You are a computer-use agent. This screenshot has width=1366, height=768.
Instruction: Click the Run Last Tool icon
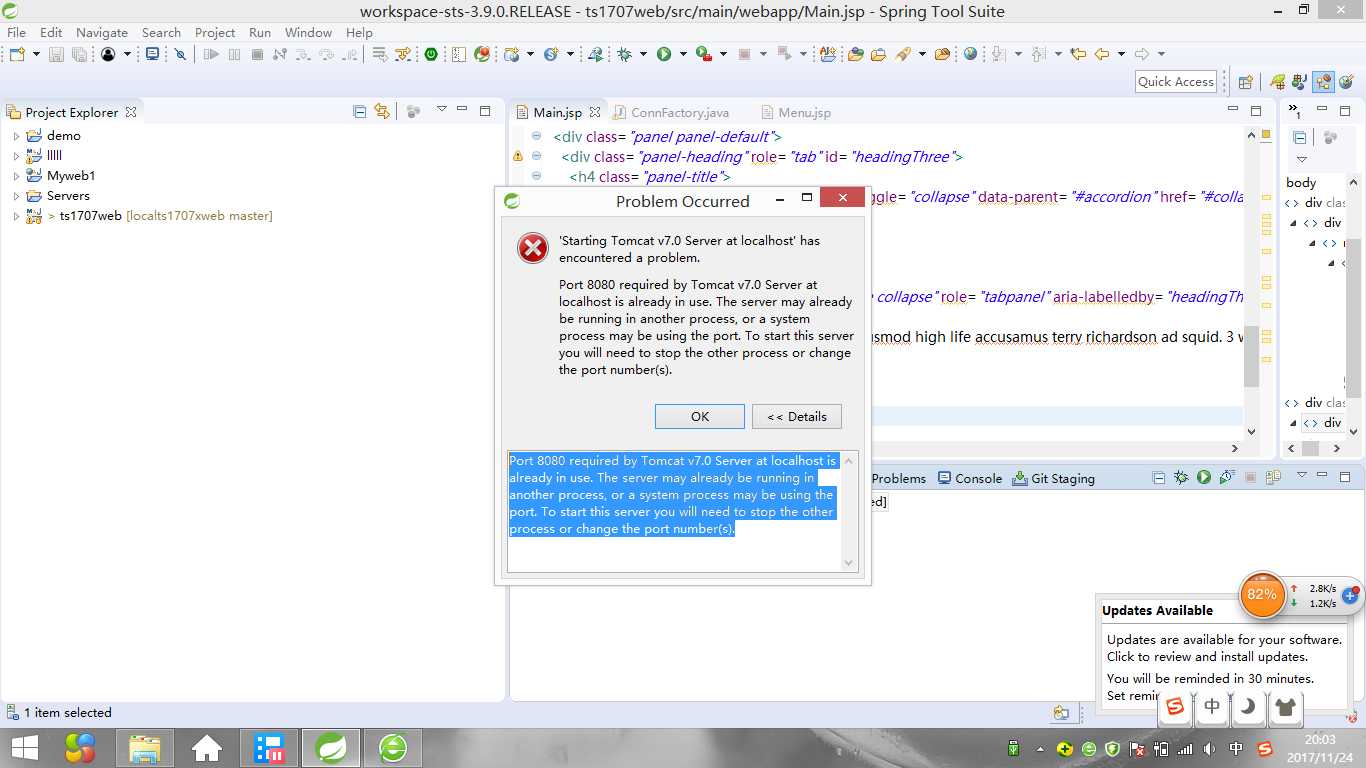[x=703, y=54]
